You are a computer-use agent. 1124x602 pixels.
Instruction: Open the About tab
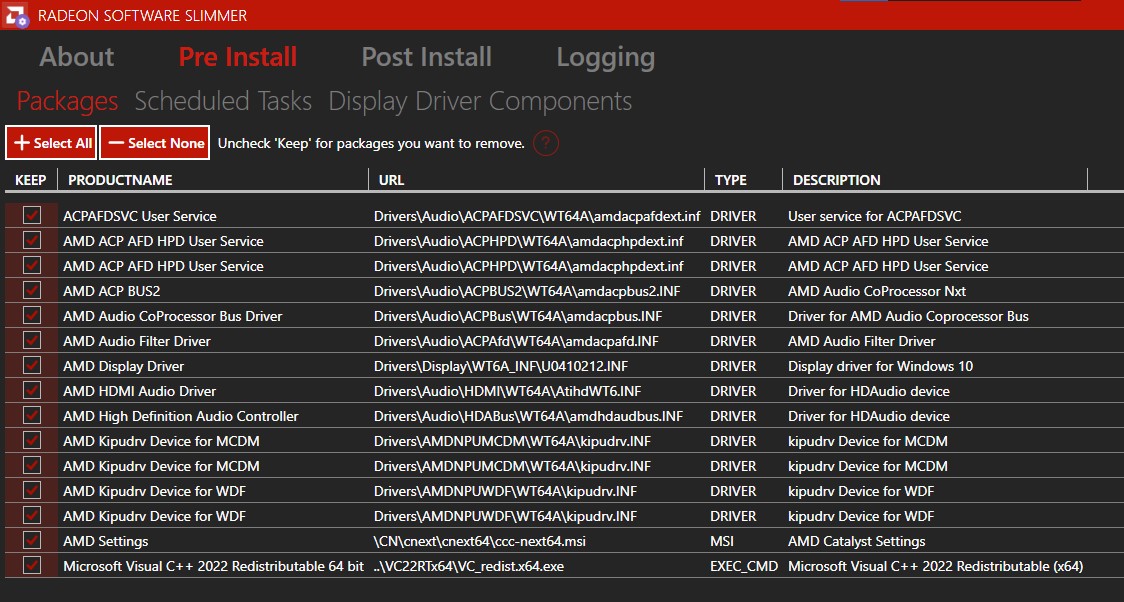click(77, 57)
